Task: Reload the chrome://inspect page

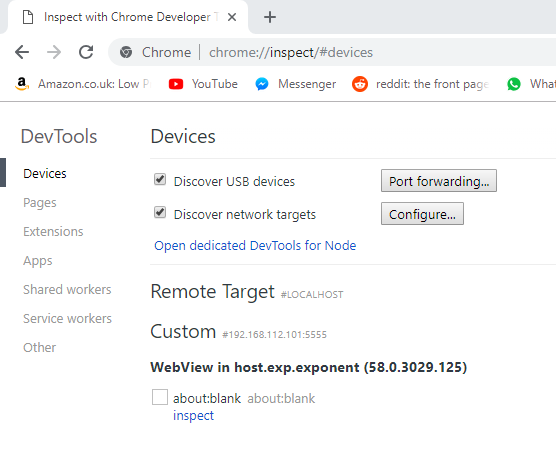Action: (86, 52)
